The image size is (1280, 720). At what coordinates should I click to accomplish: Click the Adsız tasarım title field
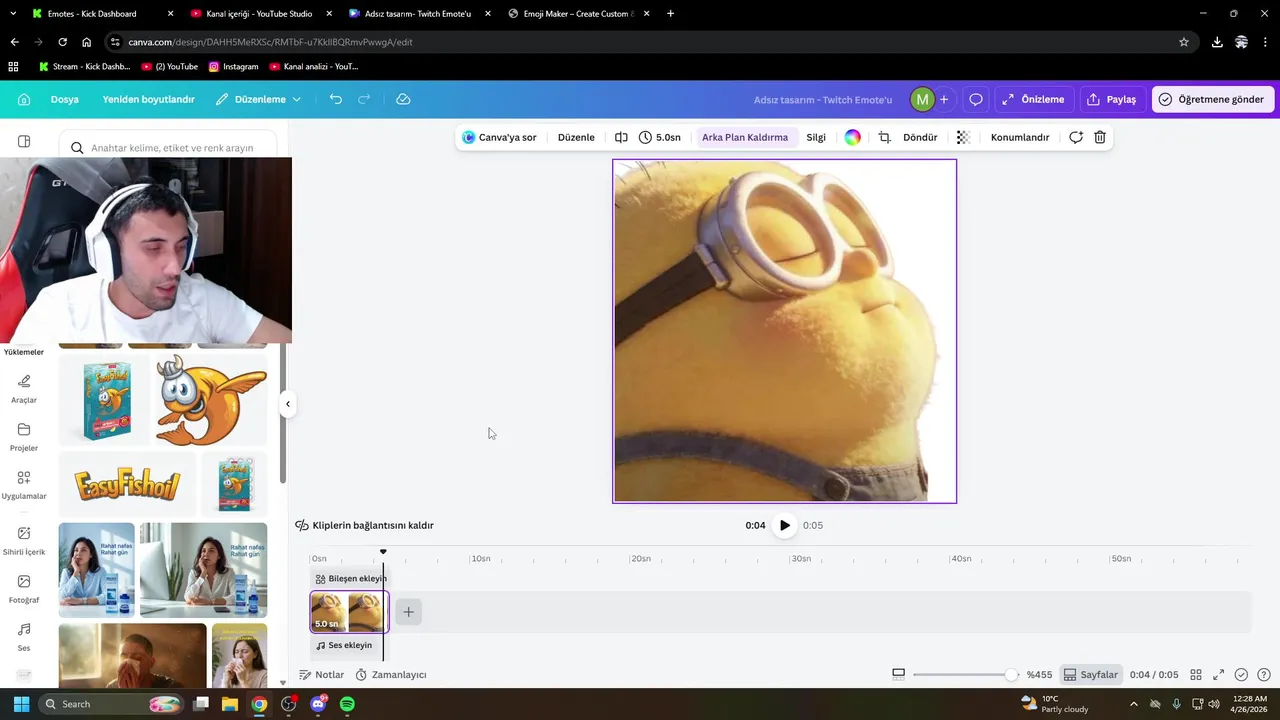click(x=822, y=100)
